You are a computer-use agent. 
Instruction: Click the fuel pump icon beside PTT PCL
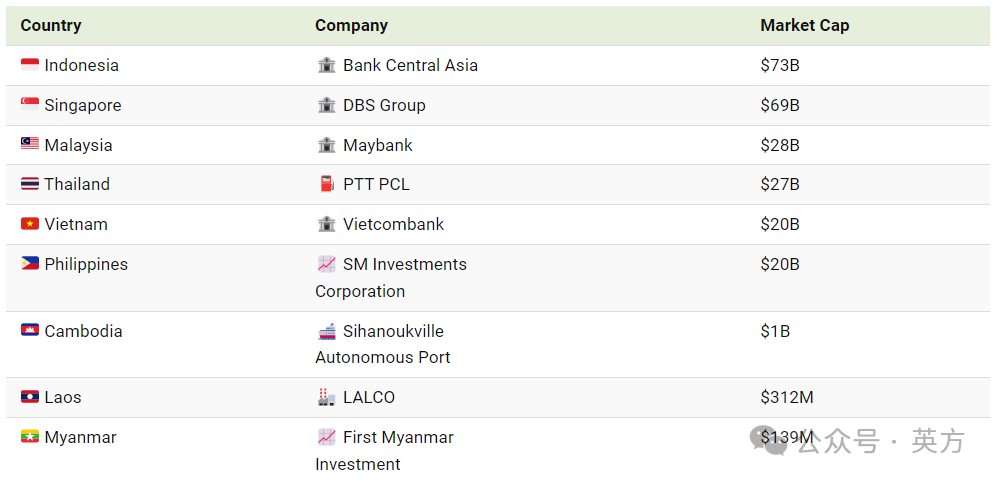[x=326, y=184]
